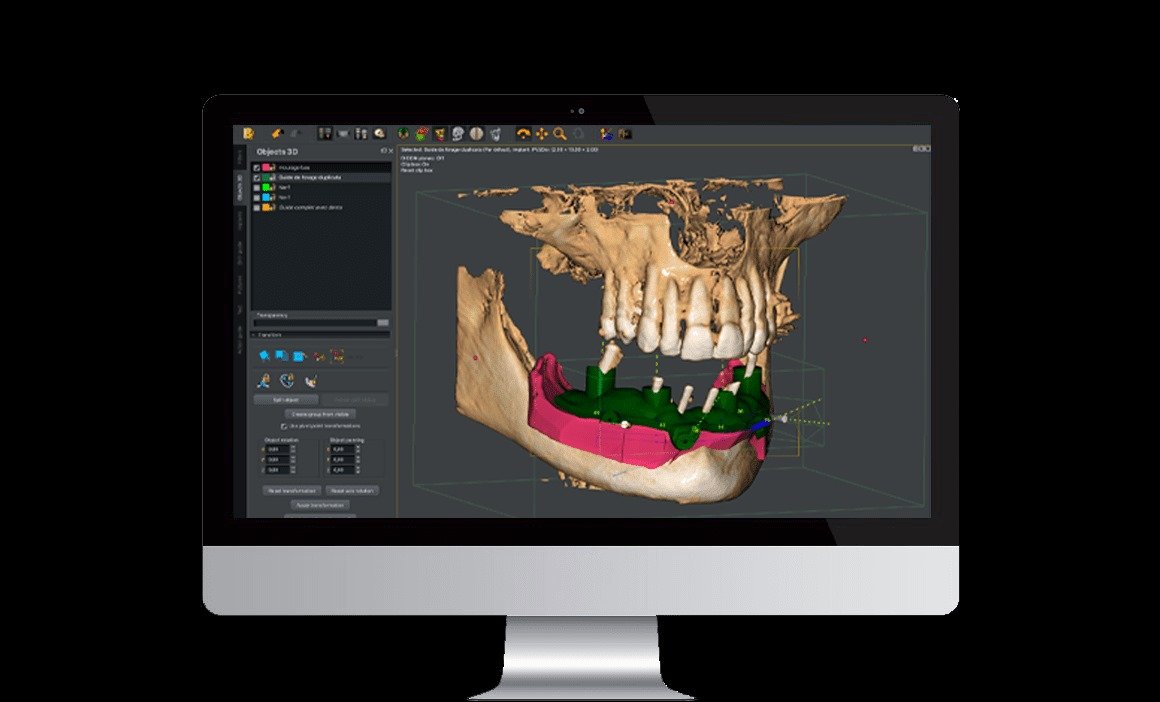Click the first blue shape icon under Transform
Viewport: 1160px width, 702px height.
click(x=264, y=355)
